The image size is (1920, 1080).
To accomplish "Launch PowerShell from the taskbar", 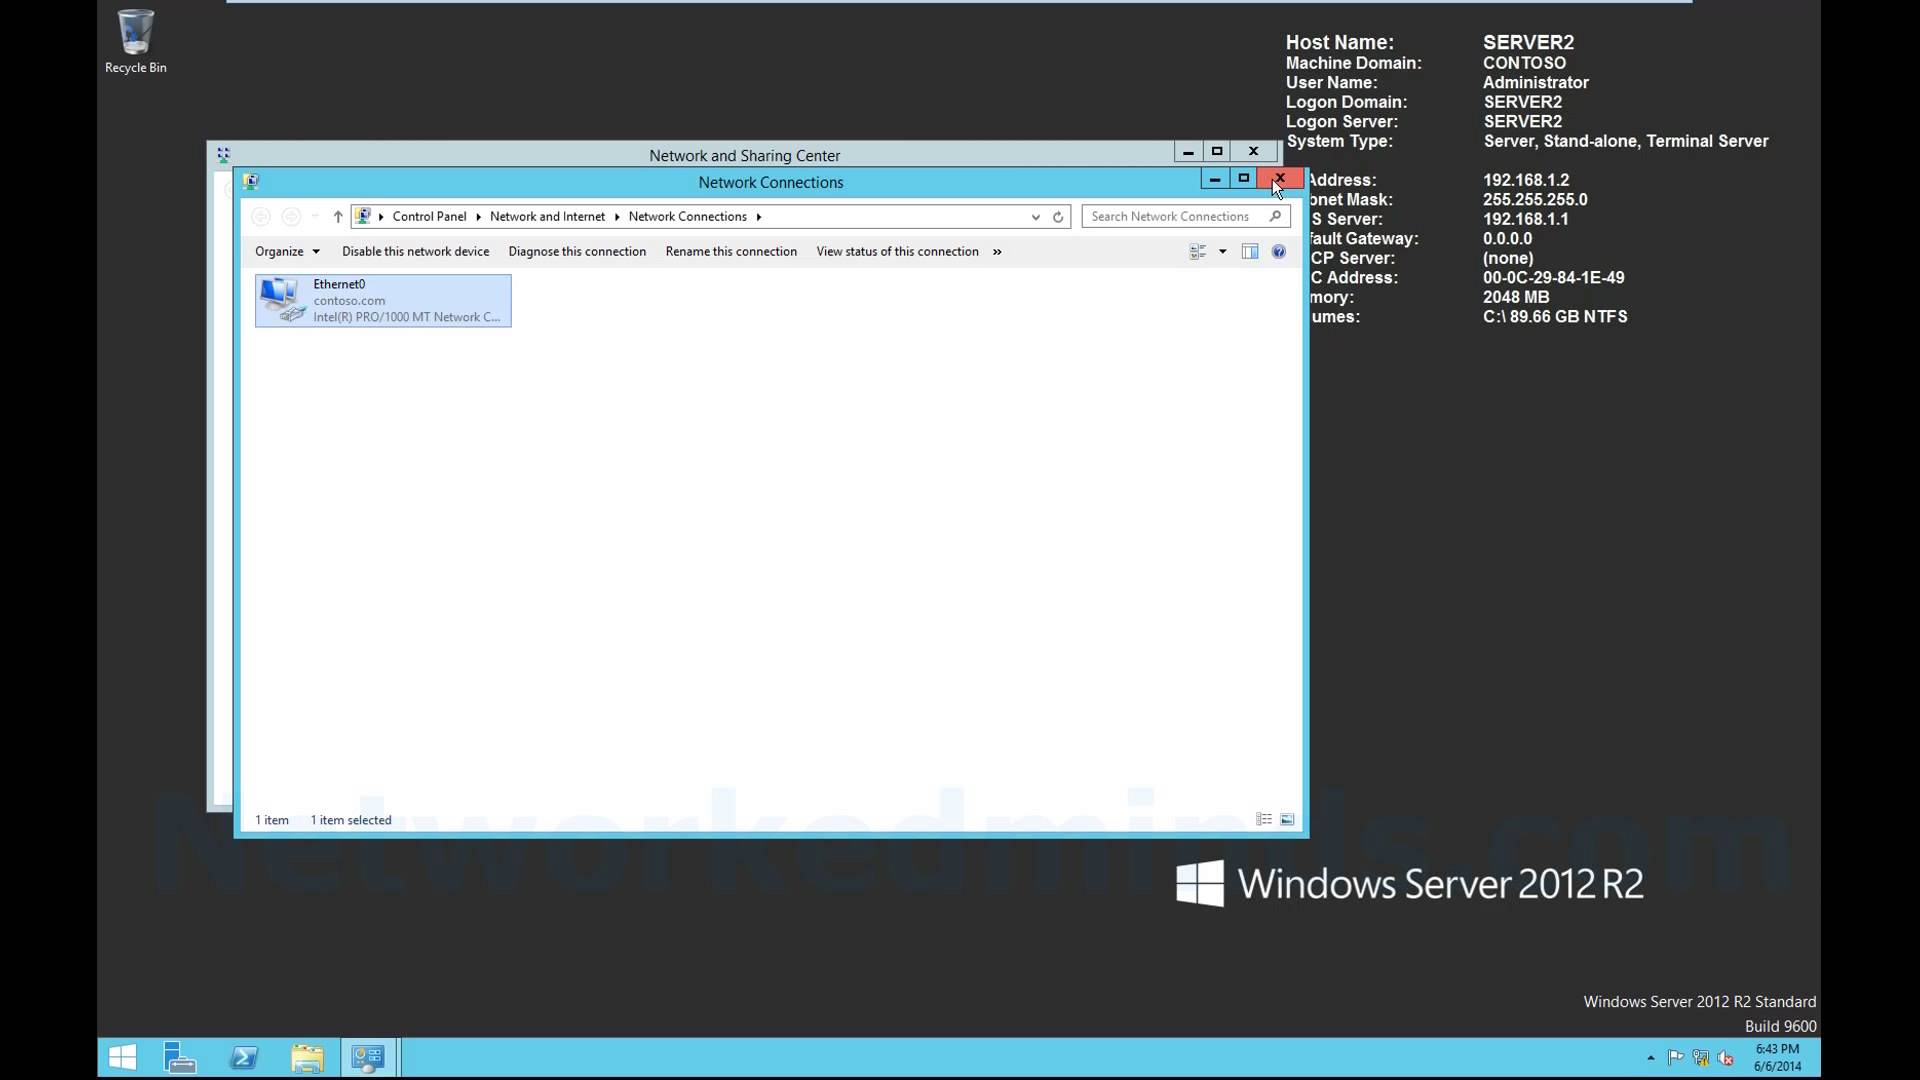I will (x=244, y=1058).
